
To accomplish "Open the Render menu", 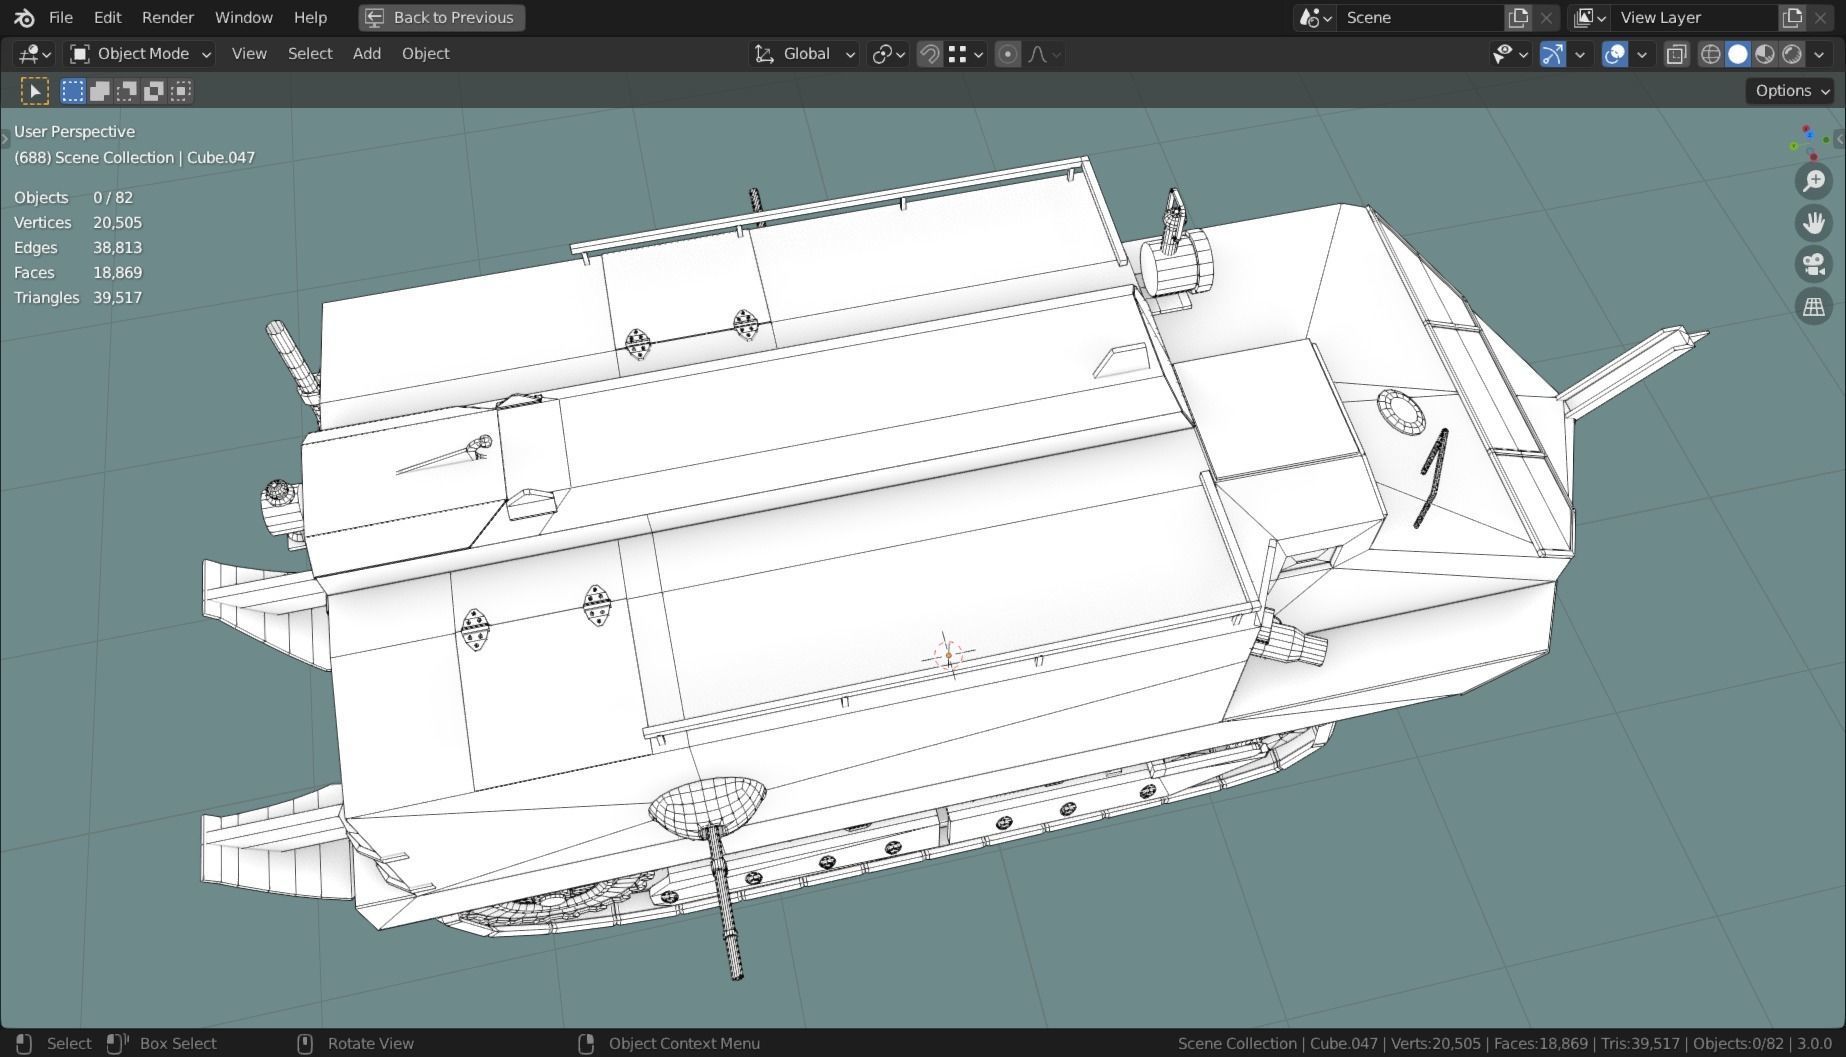I will [168, 17].
